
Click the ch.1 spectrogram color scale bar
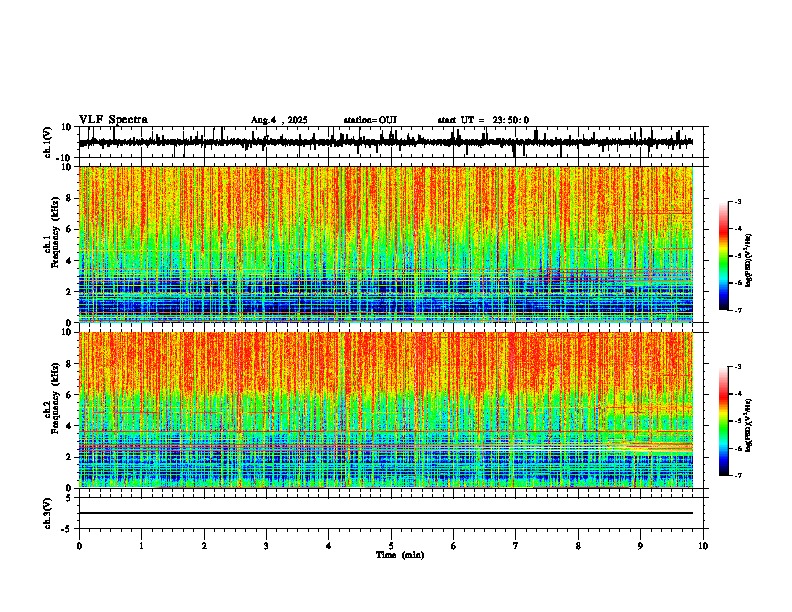[x=723, y=256]
